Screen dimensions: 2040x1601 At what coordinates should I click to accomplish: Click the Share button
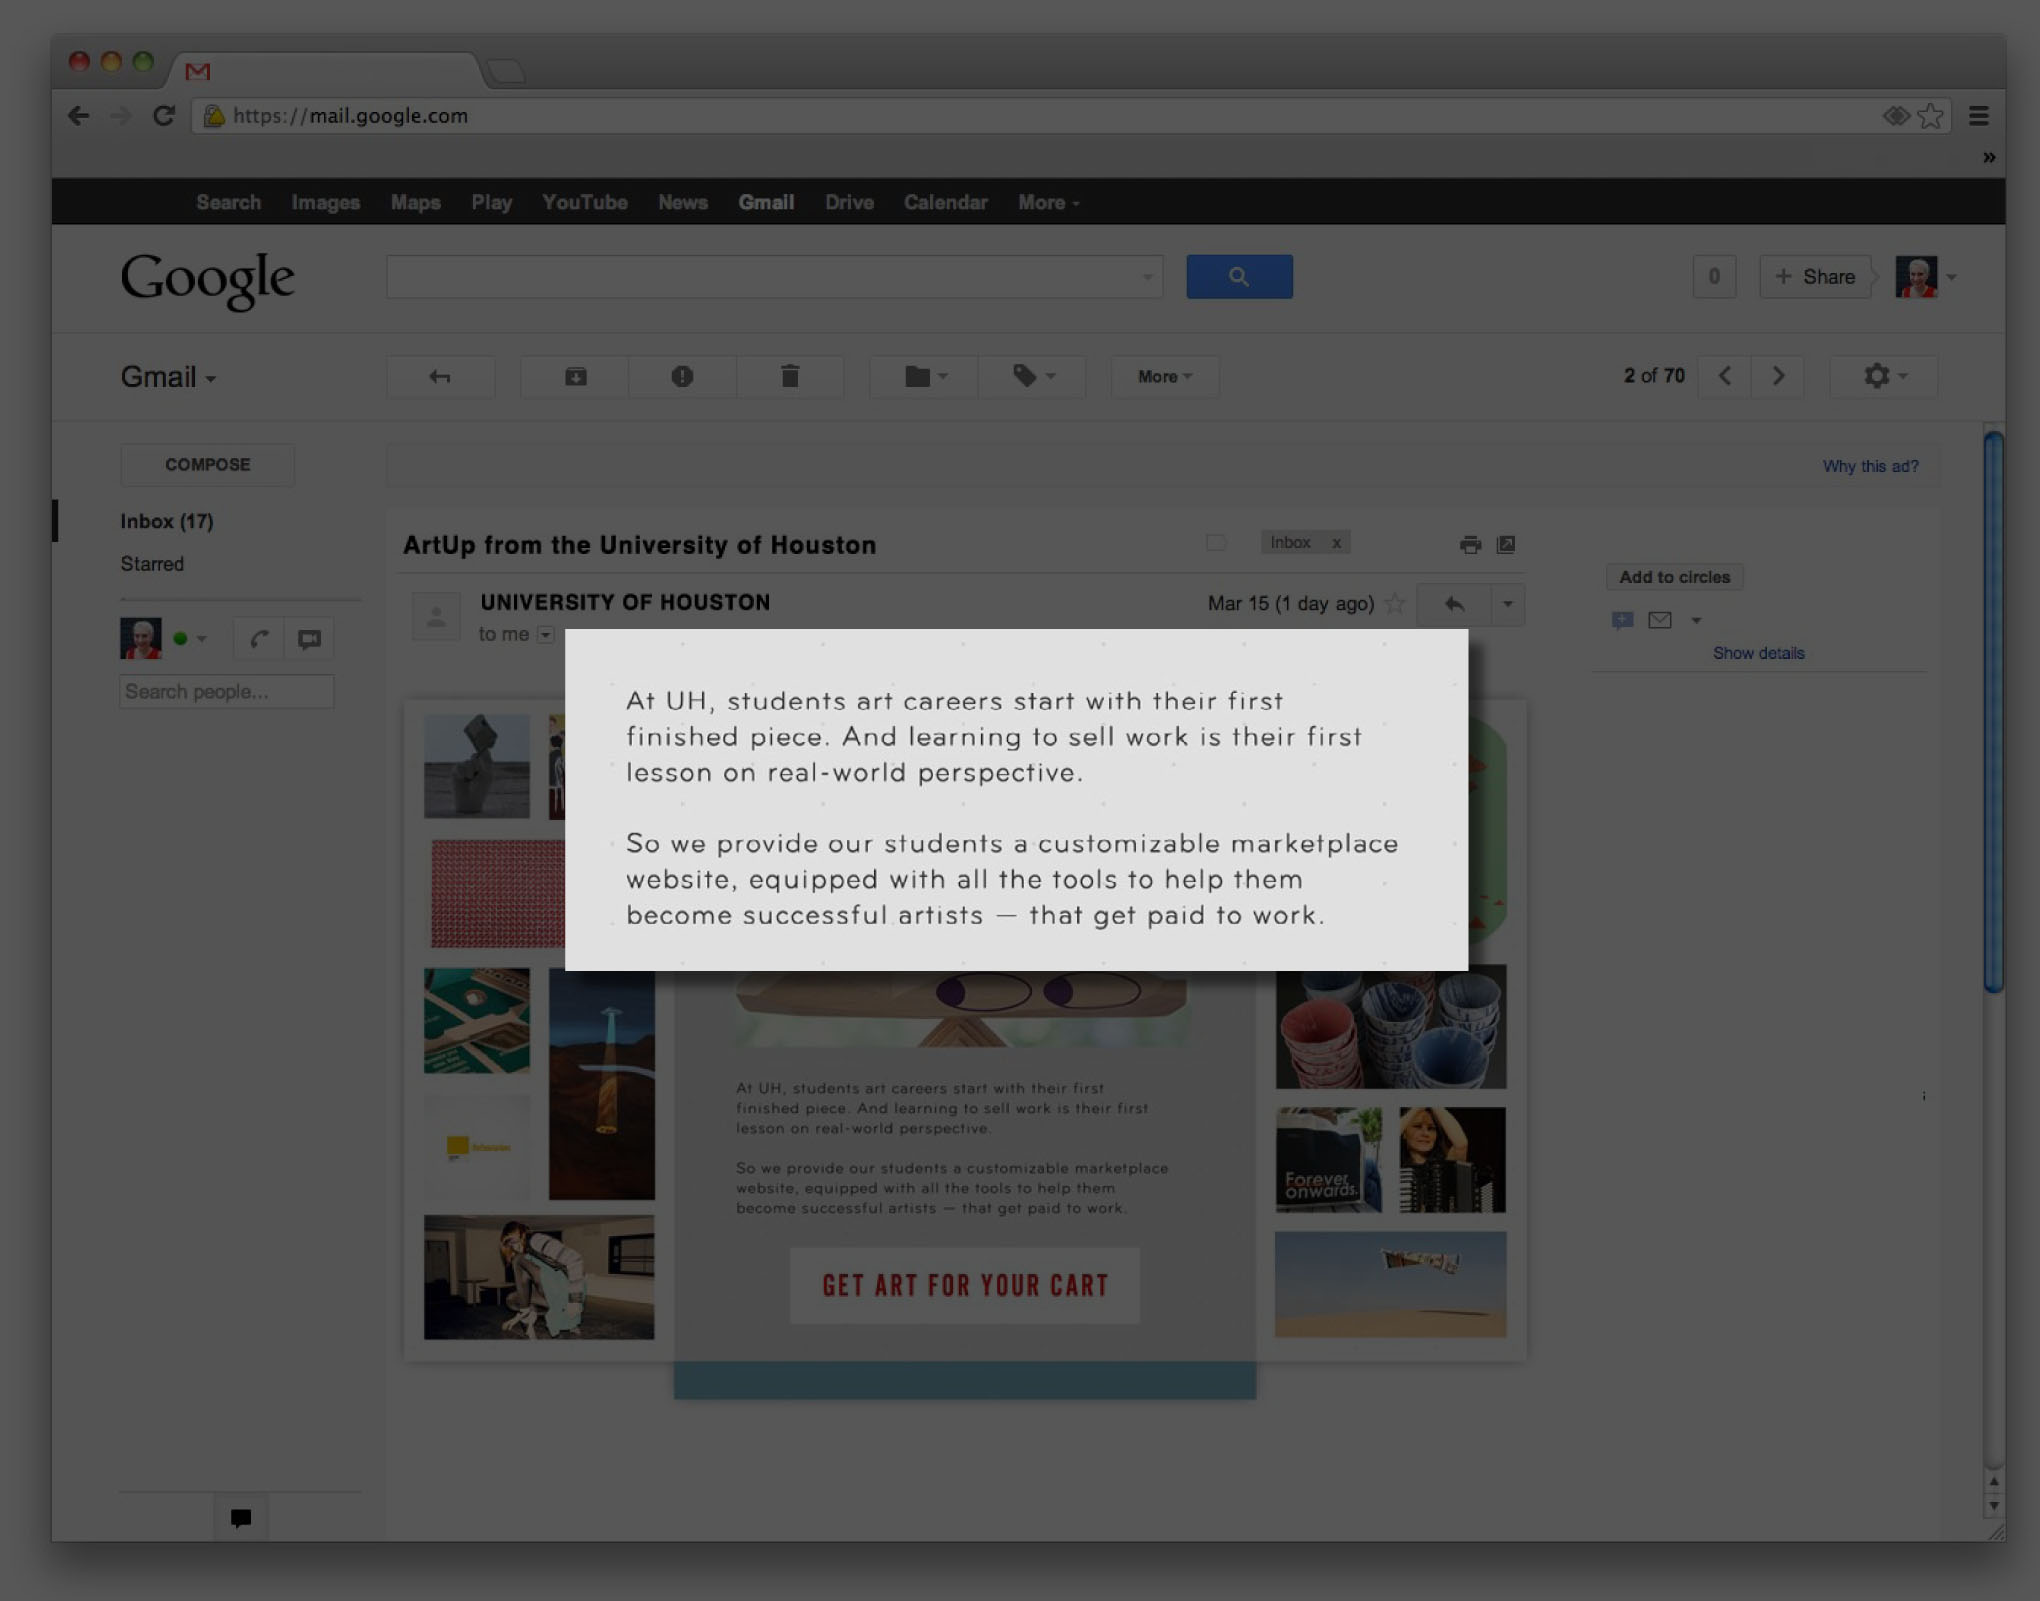tap(1816, 277)
